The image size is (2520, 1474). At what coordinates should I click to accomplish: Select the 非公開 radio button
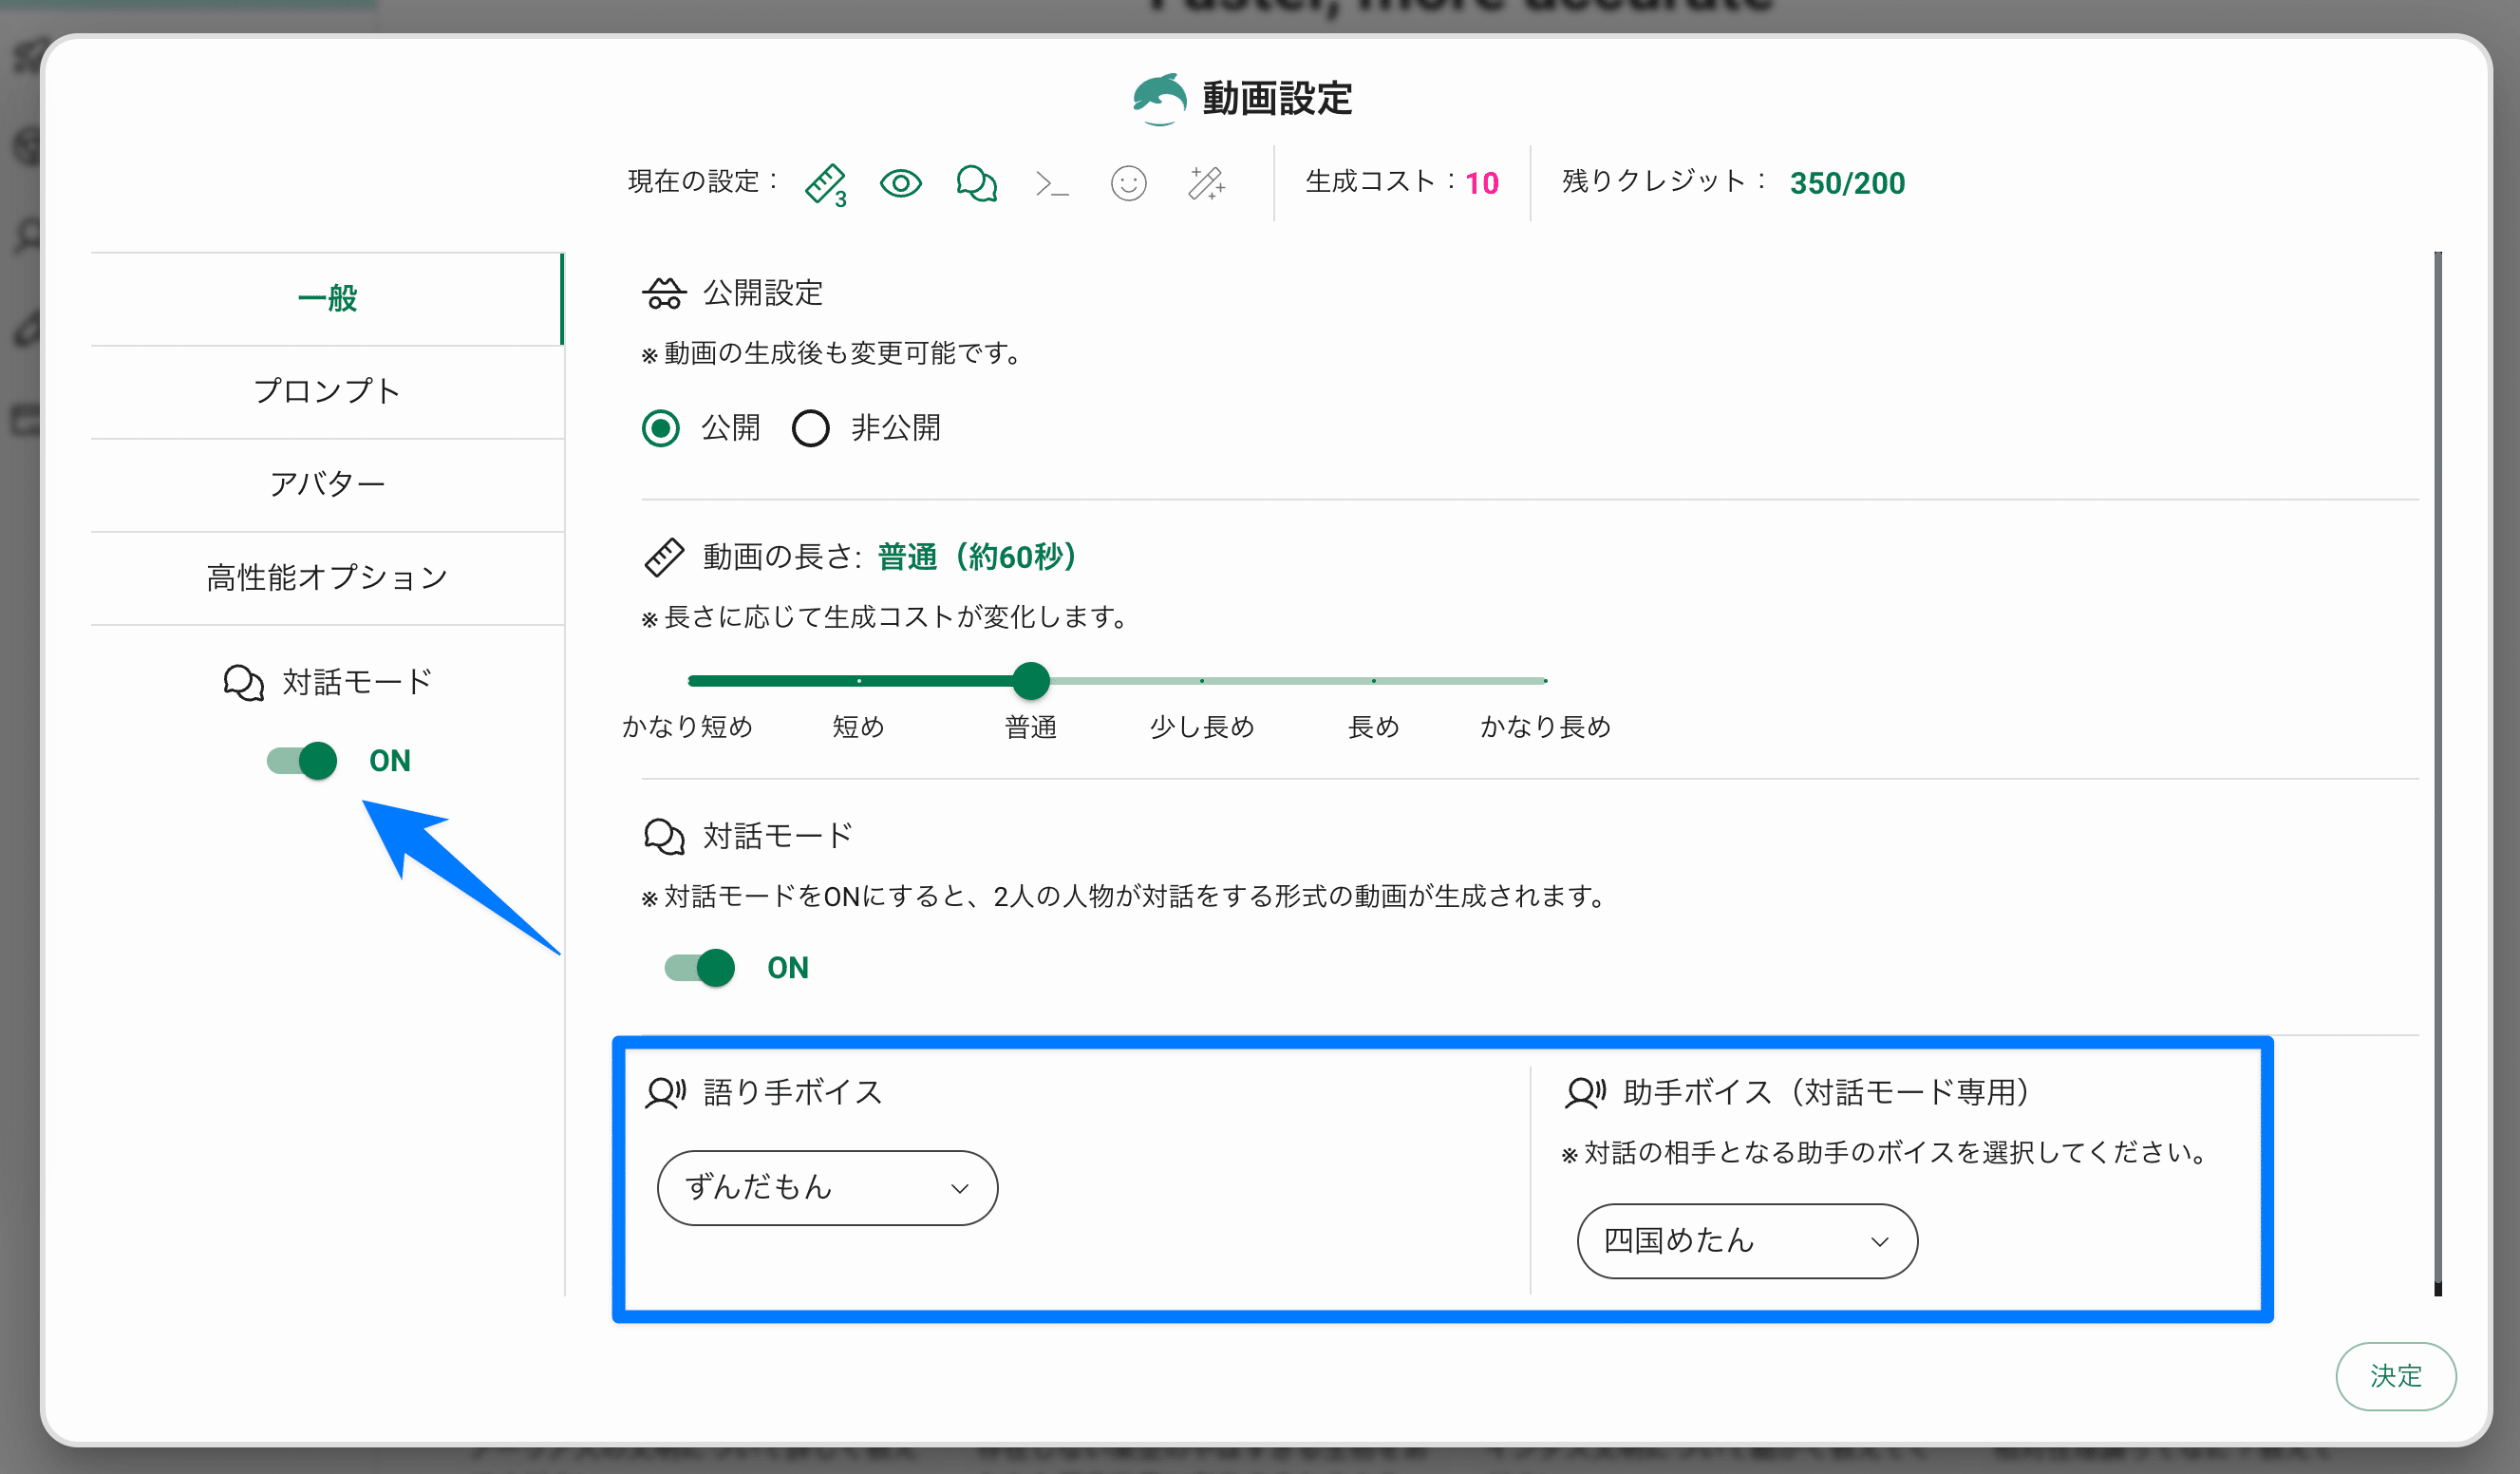(x=810, y=429)
